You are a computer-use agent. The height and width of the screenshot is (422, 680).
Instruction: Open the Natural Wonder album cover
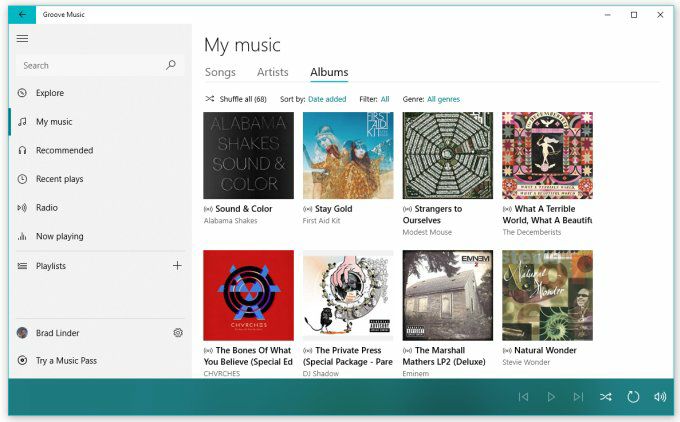pos(547,295)
